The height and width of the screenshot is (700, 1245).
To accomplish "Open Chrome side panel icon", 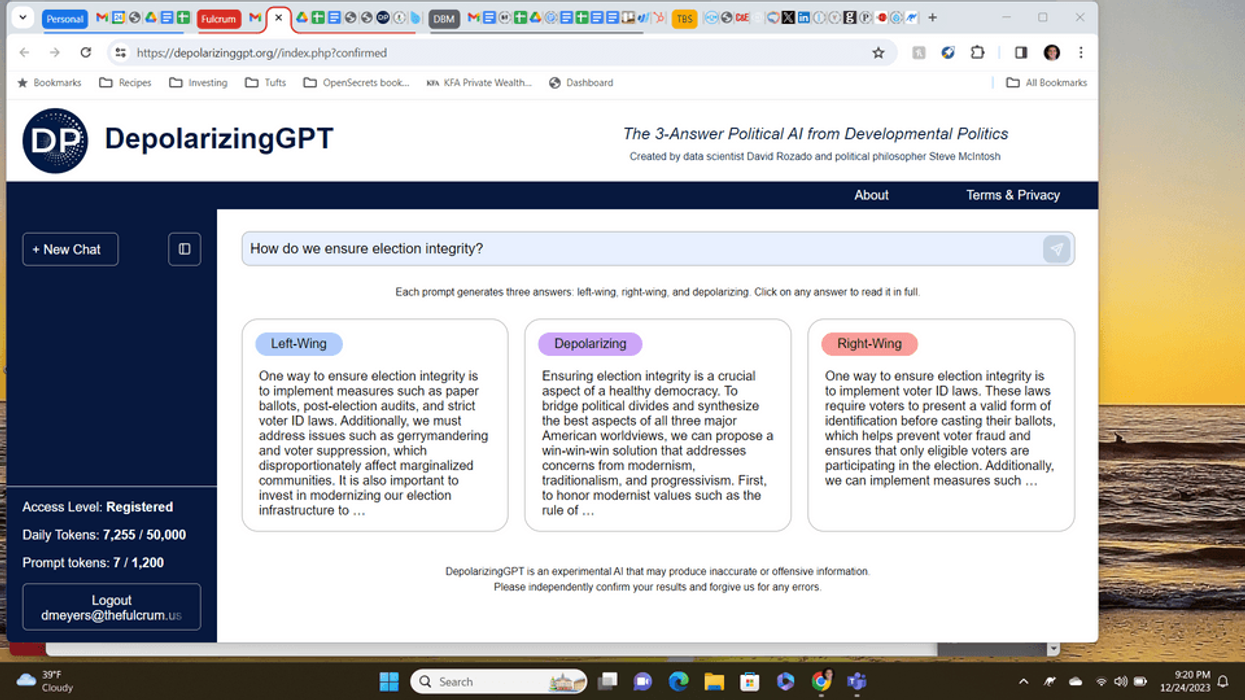I will (x=1020, y=53).
